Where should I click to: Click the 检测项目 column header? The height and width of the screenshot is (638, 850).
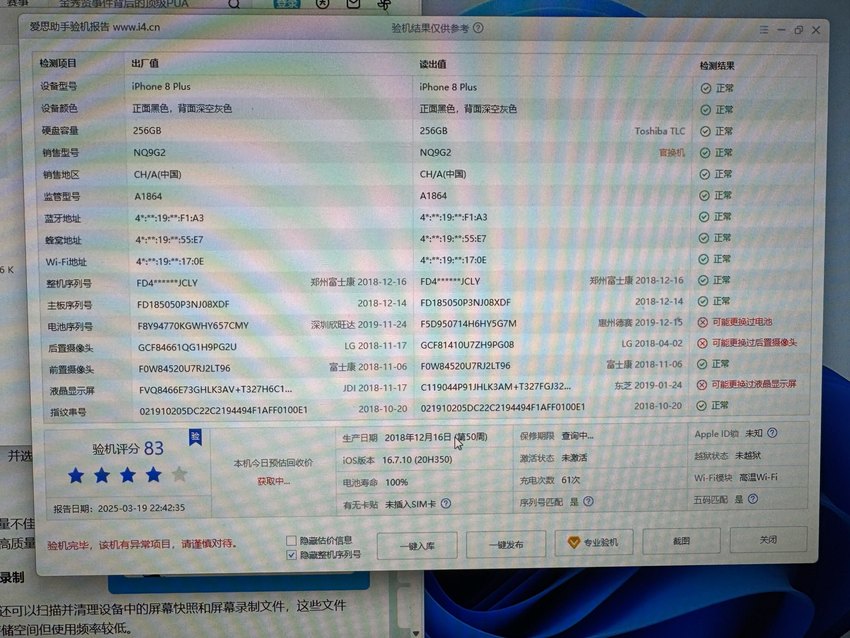click(58, 63)
